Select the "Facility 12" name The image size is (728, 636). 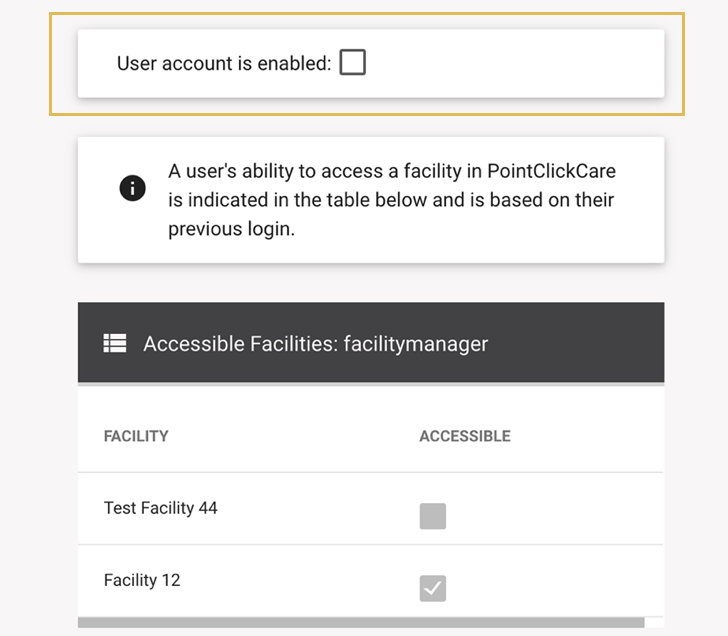[x=142, y=580]
